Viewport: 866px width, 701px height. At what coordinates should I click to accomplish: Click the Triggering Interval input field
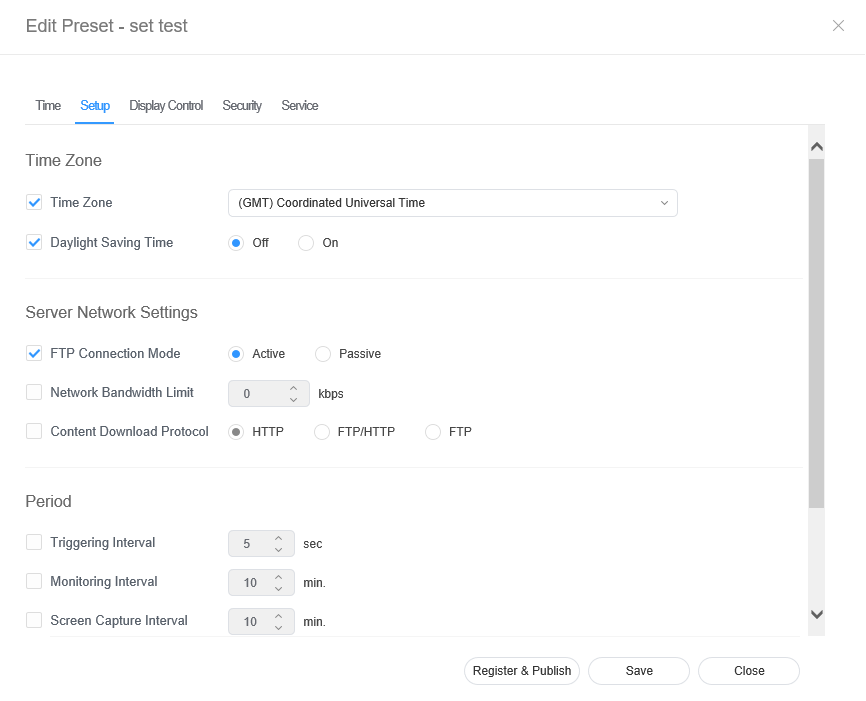tap(248, 544)
